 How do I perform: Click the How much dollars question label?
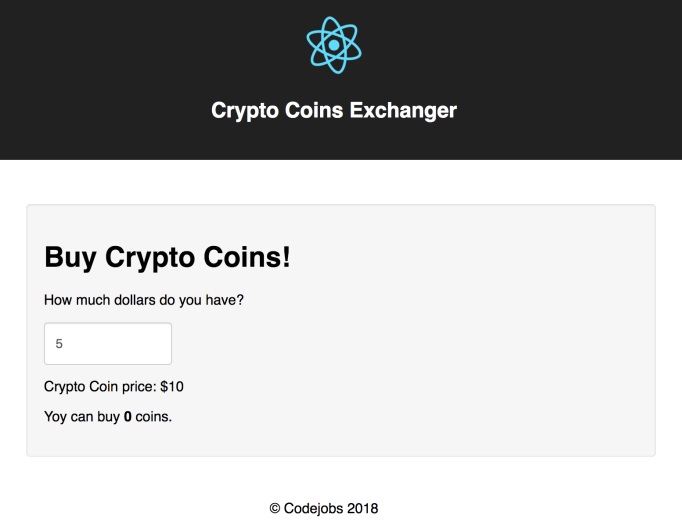pyautogui.click(x=144, y=299)
